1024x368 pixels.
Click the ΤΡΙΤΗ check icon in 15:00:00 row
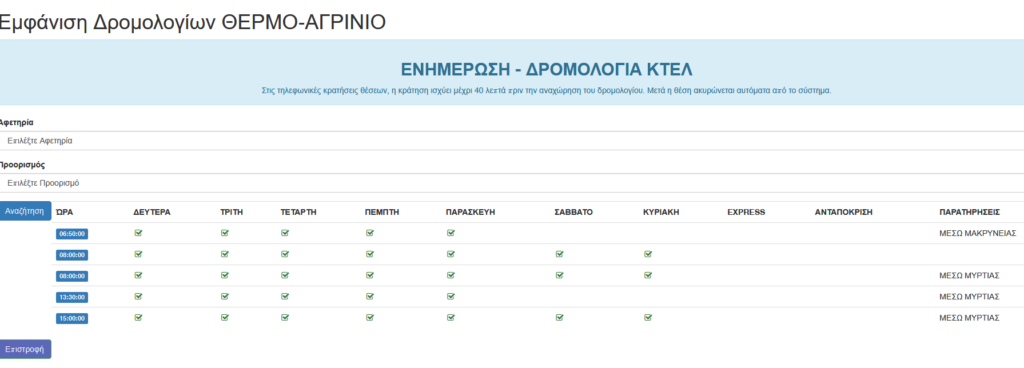tap(225, 318)
